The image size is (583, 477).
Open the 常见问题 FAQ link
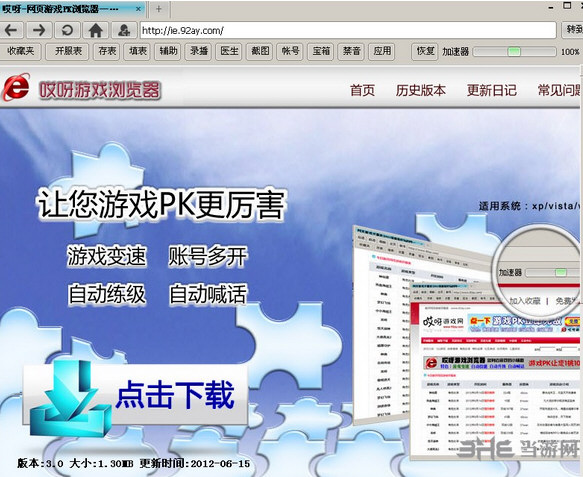[560, 90]
